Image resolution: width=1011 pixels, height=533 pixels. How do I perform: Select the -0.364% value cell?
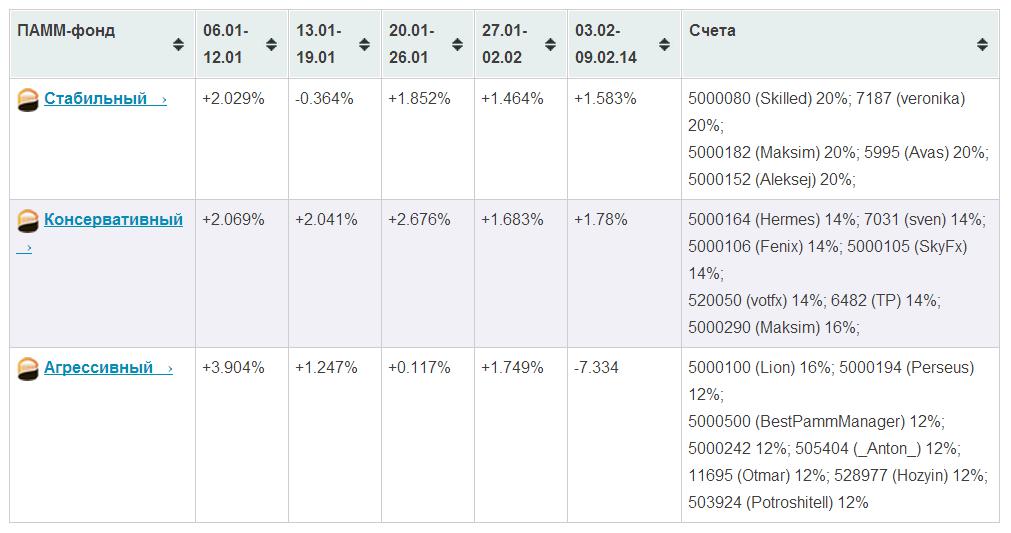[335, 139]
